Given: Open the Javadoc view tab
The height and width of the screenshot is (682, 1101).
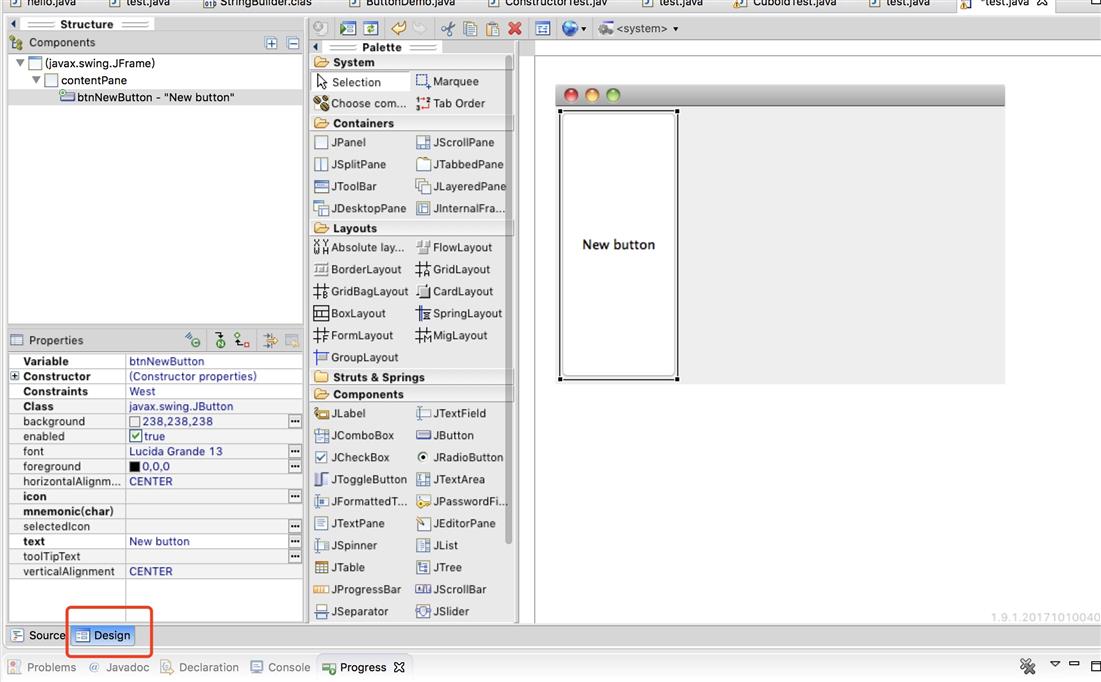Looking at the screenshot, I should 119,667.
